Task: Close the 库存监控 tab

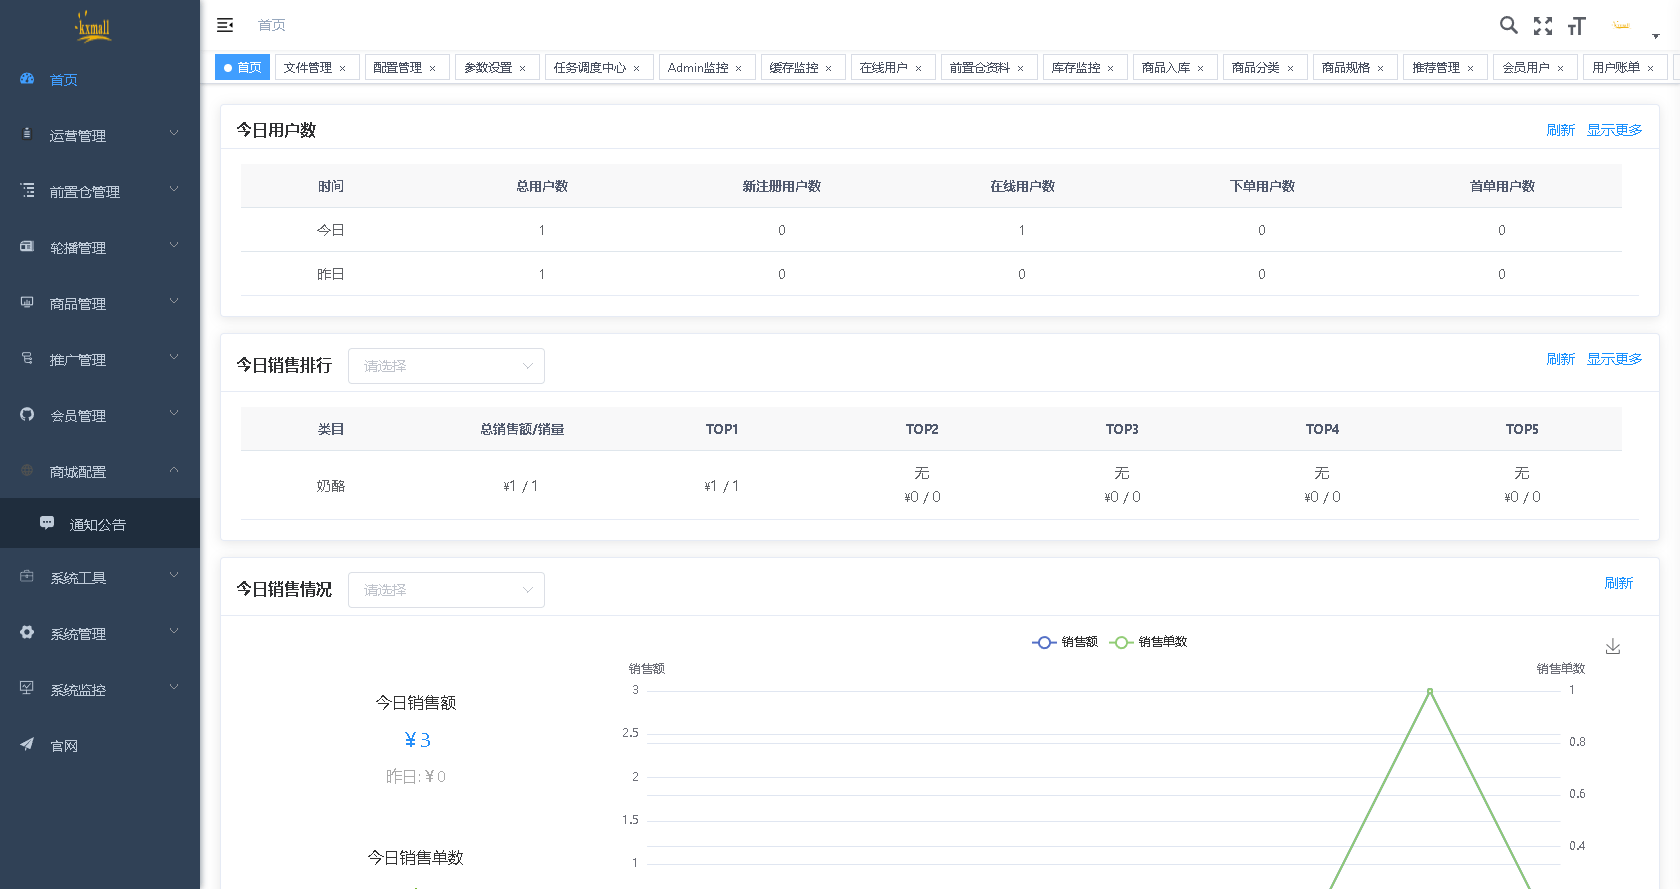Action: [x=1110, y=68]
